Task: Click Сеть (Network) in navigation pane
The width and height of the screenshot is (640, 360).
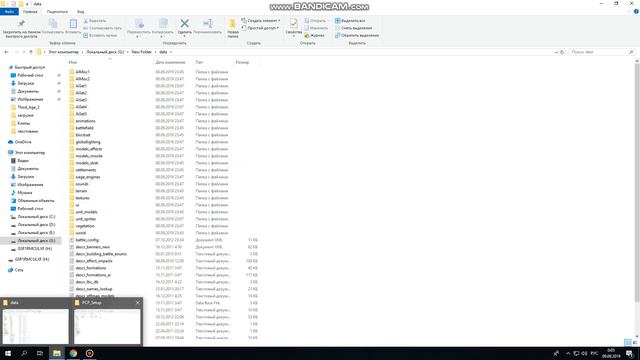Action: tap(19, 270)
